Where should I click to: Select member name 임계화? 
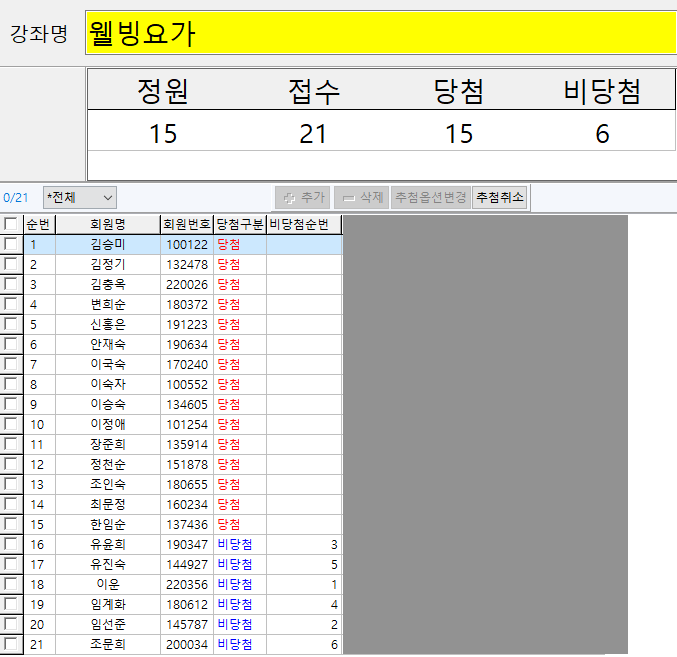(x=108, y=604)
